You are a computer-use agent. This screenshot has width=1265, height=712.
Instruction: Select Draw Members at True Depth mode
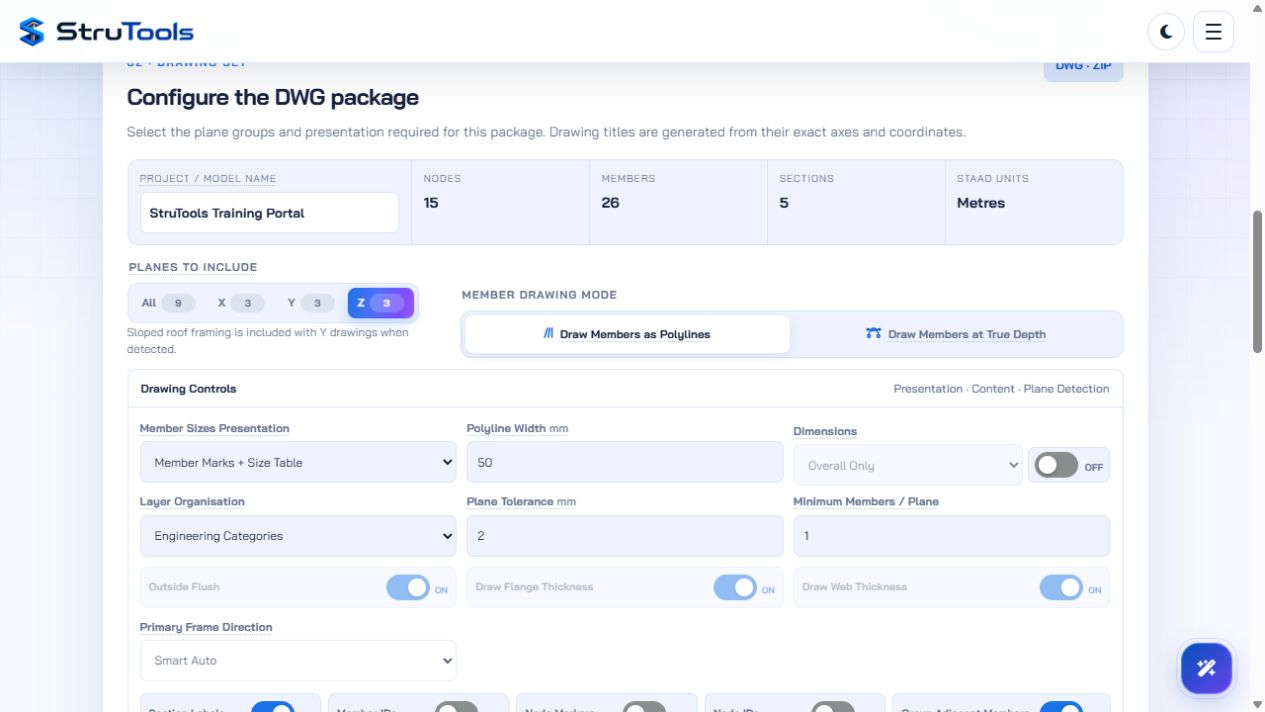[x=956, y=334]
